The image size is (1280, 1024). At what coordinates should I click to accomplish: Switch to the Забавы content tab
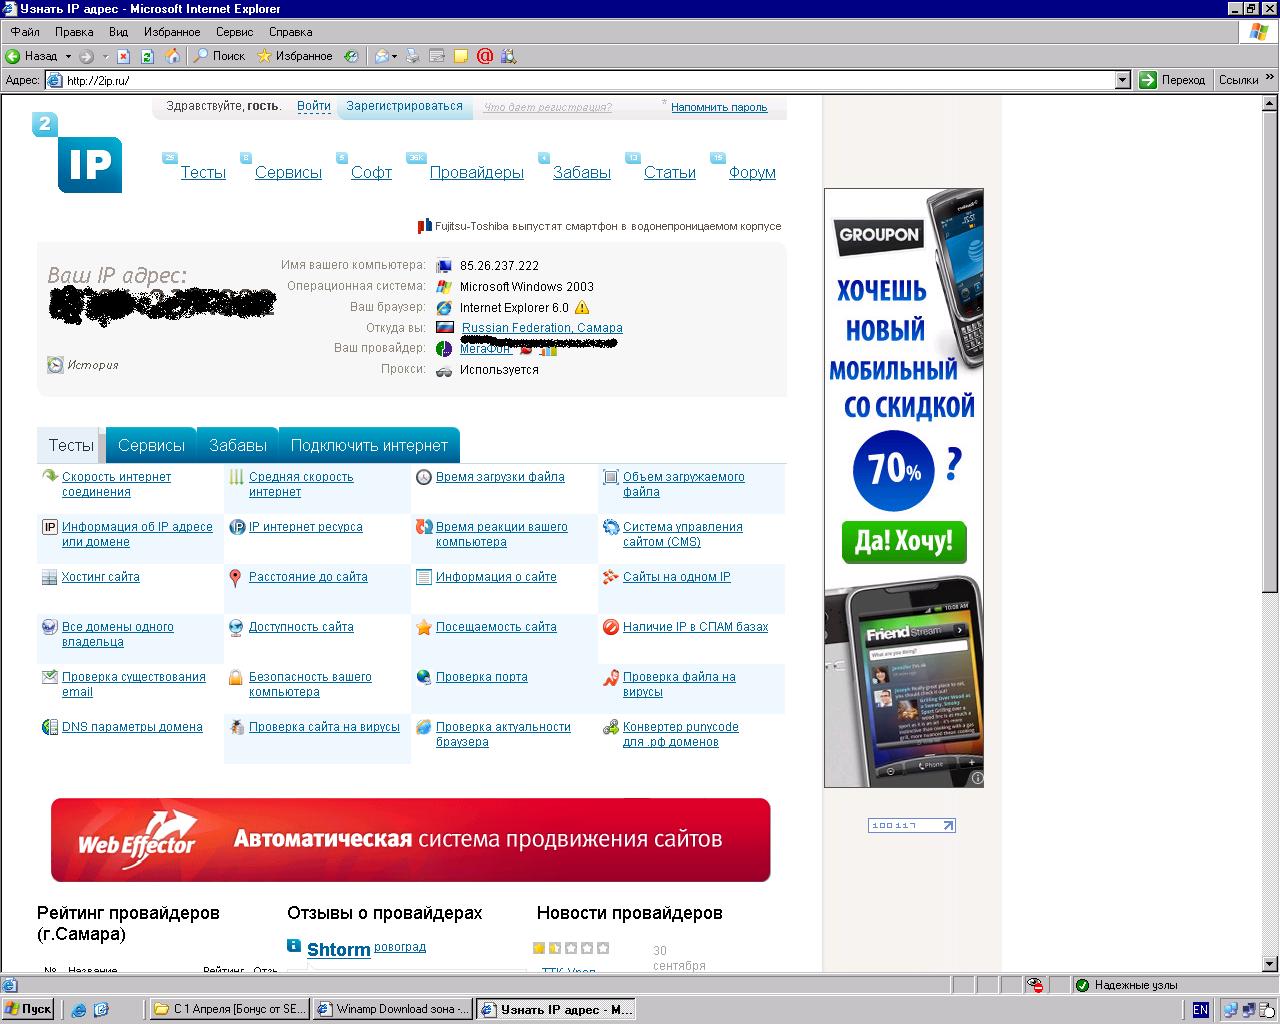[x=237, y=445]
